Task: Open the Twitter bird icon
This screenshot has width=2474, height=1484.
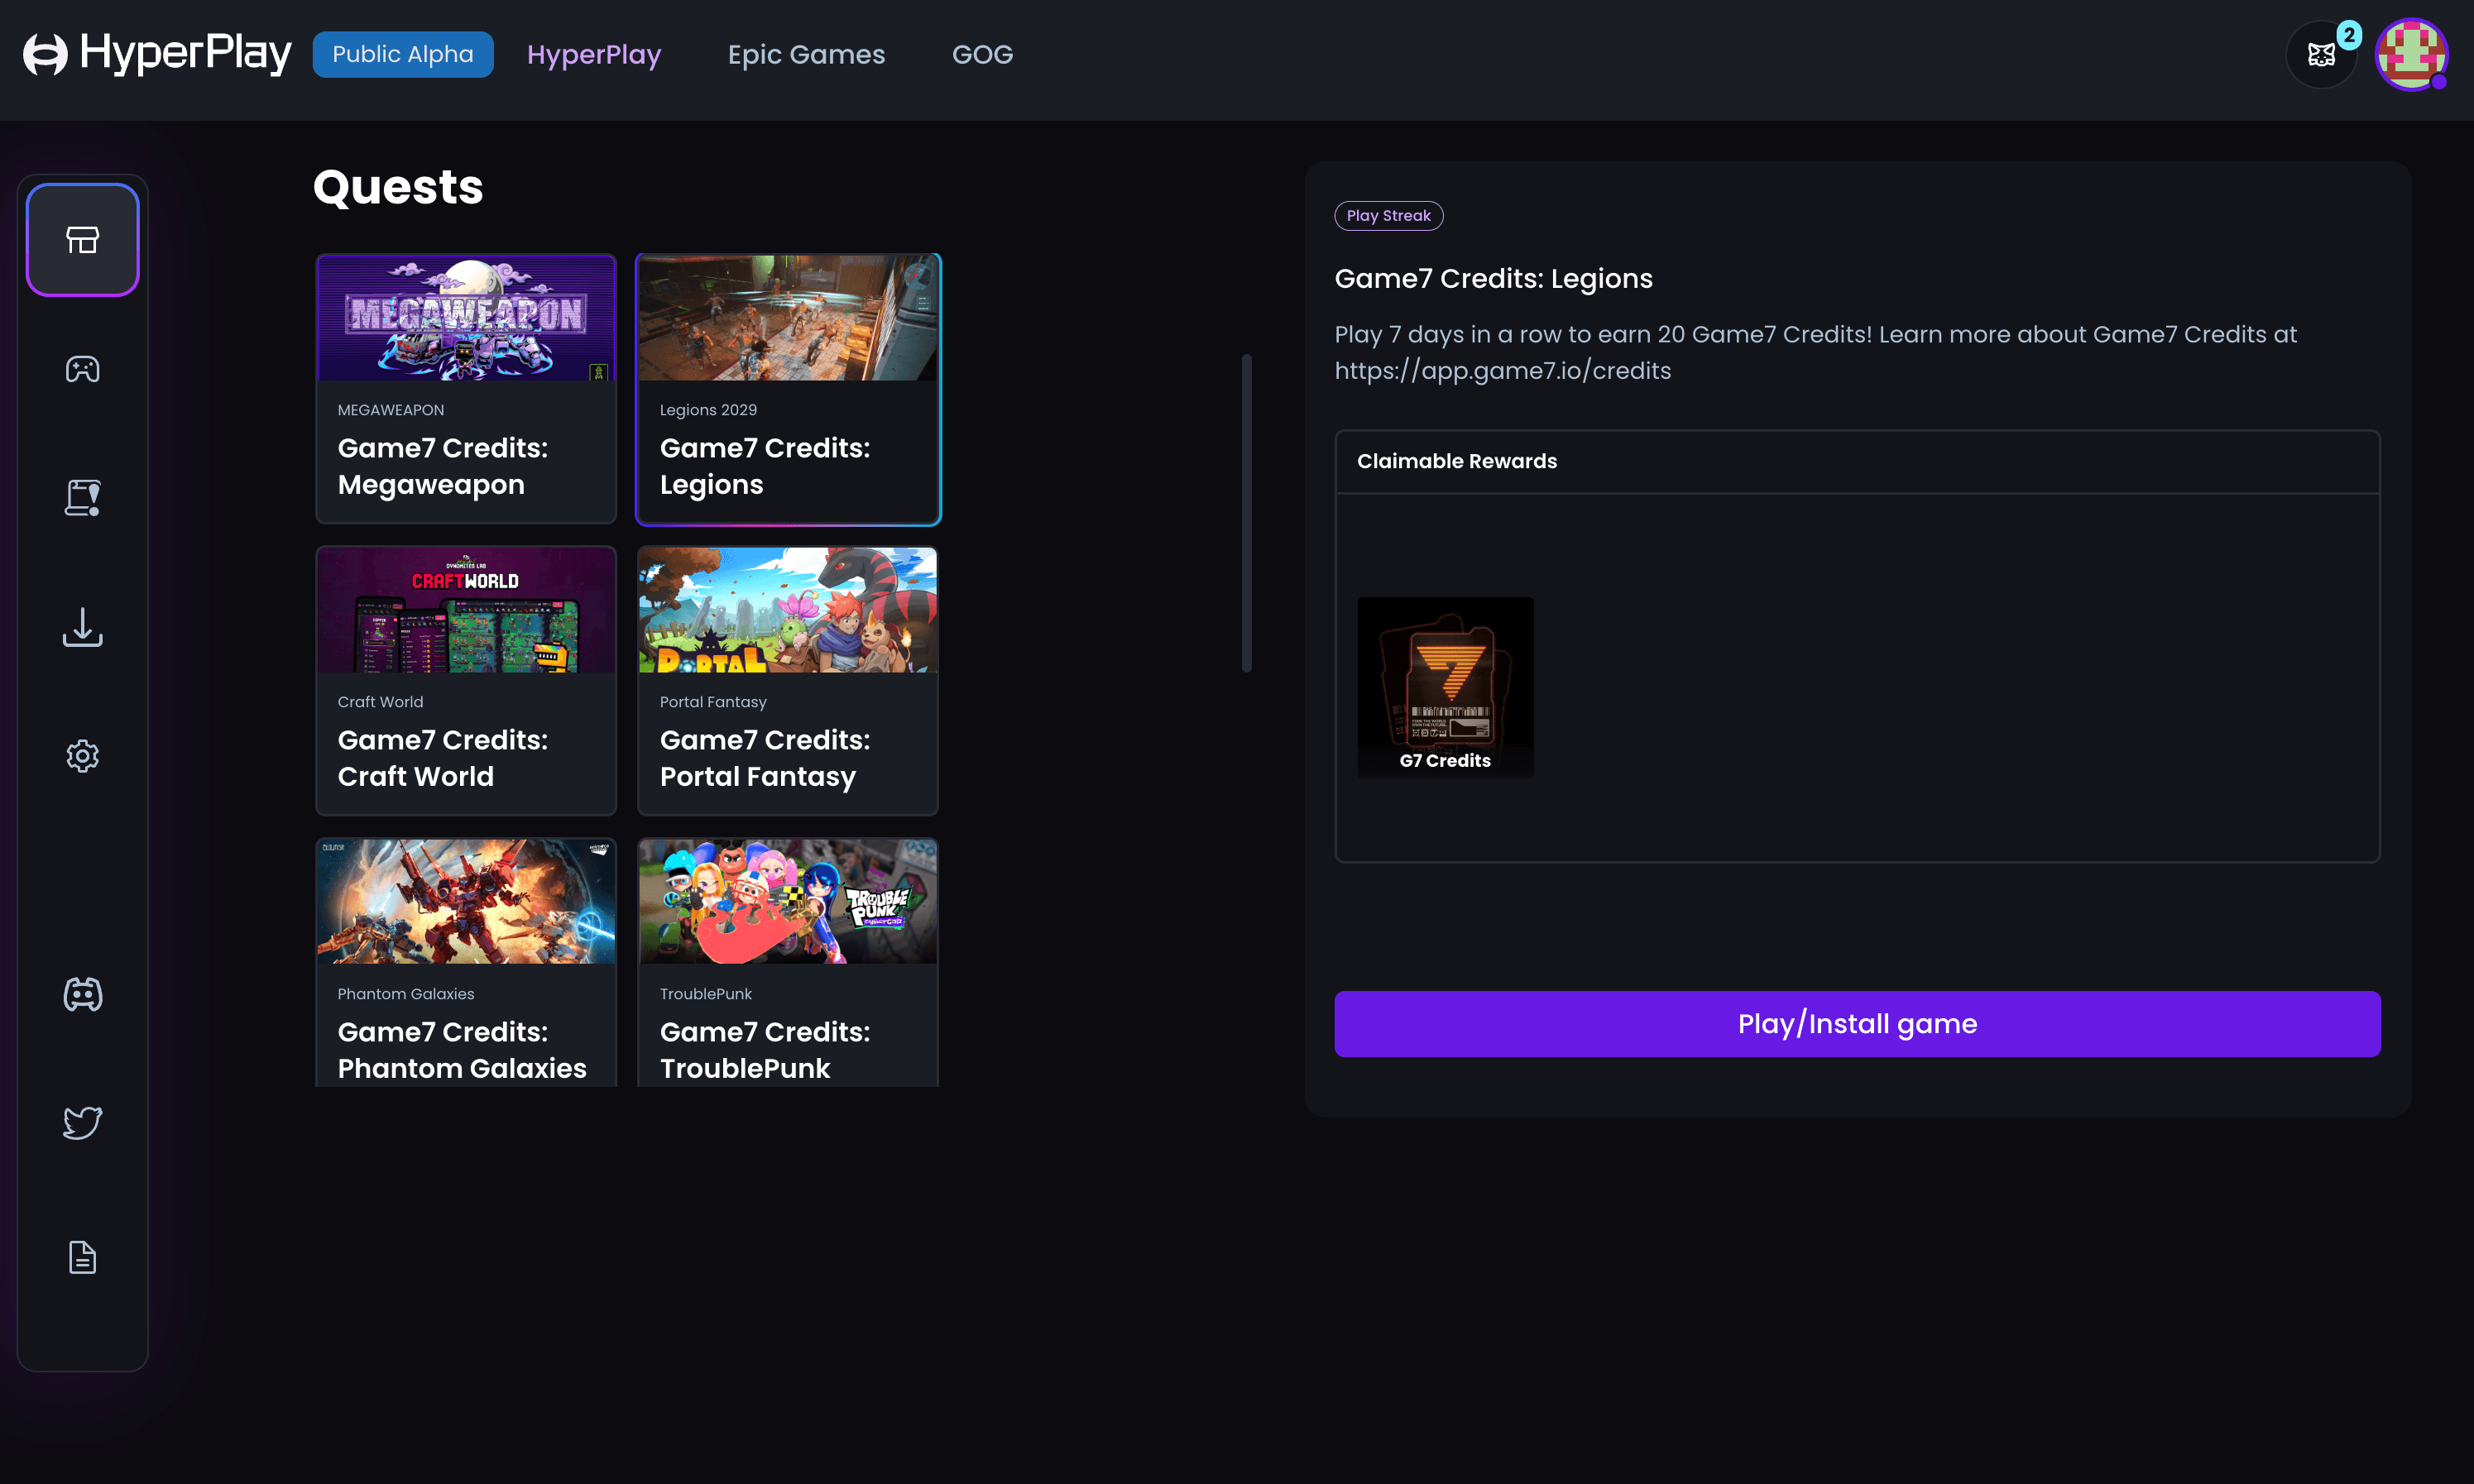Action: pyautogui.click(x=82, y=1122)
